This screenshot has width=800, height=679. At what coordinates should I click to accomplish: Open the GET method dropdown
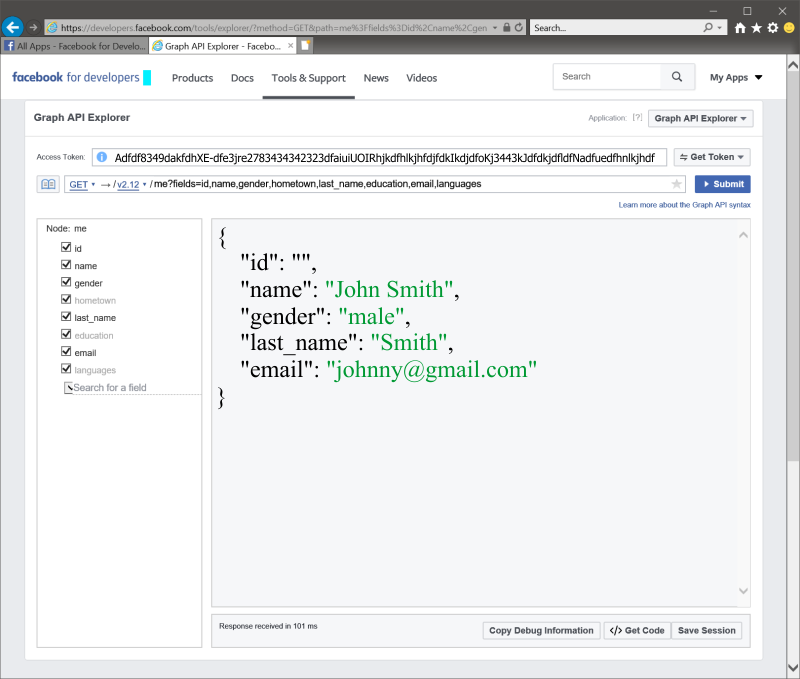82,184
